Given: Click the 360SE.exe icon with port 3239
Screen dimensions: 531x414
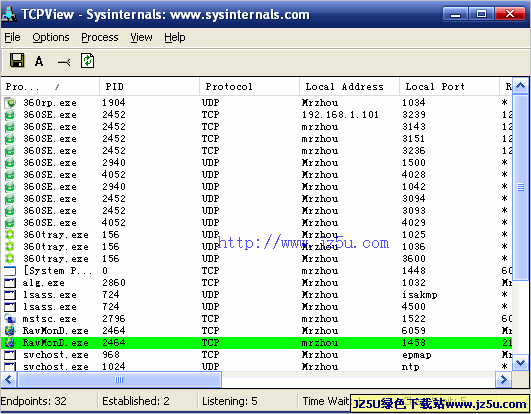Looking at the screenshot, I should (x=10, y=115).
